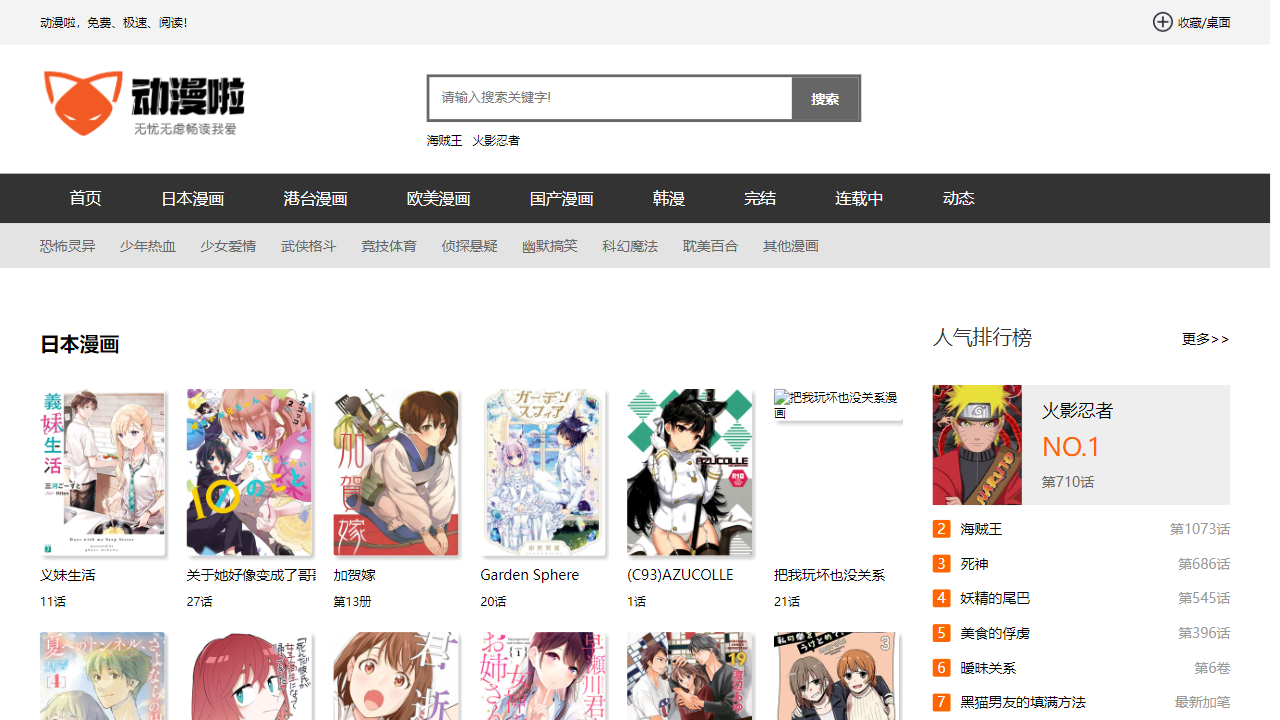Click the Garden Sphere title text

point(530,575)
